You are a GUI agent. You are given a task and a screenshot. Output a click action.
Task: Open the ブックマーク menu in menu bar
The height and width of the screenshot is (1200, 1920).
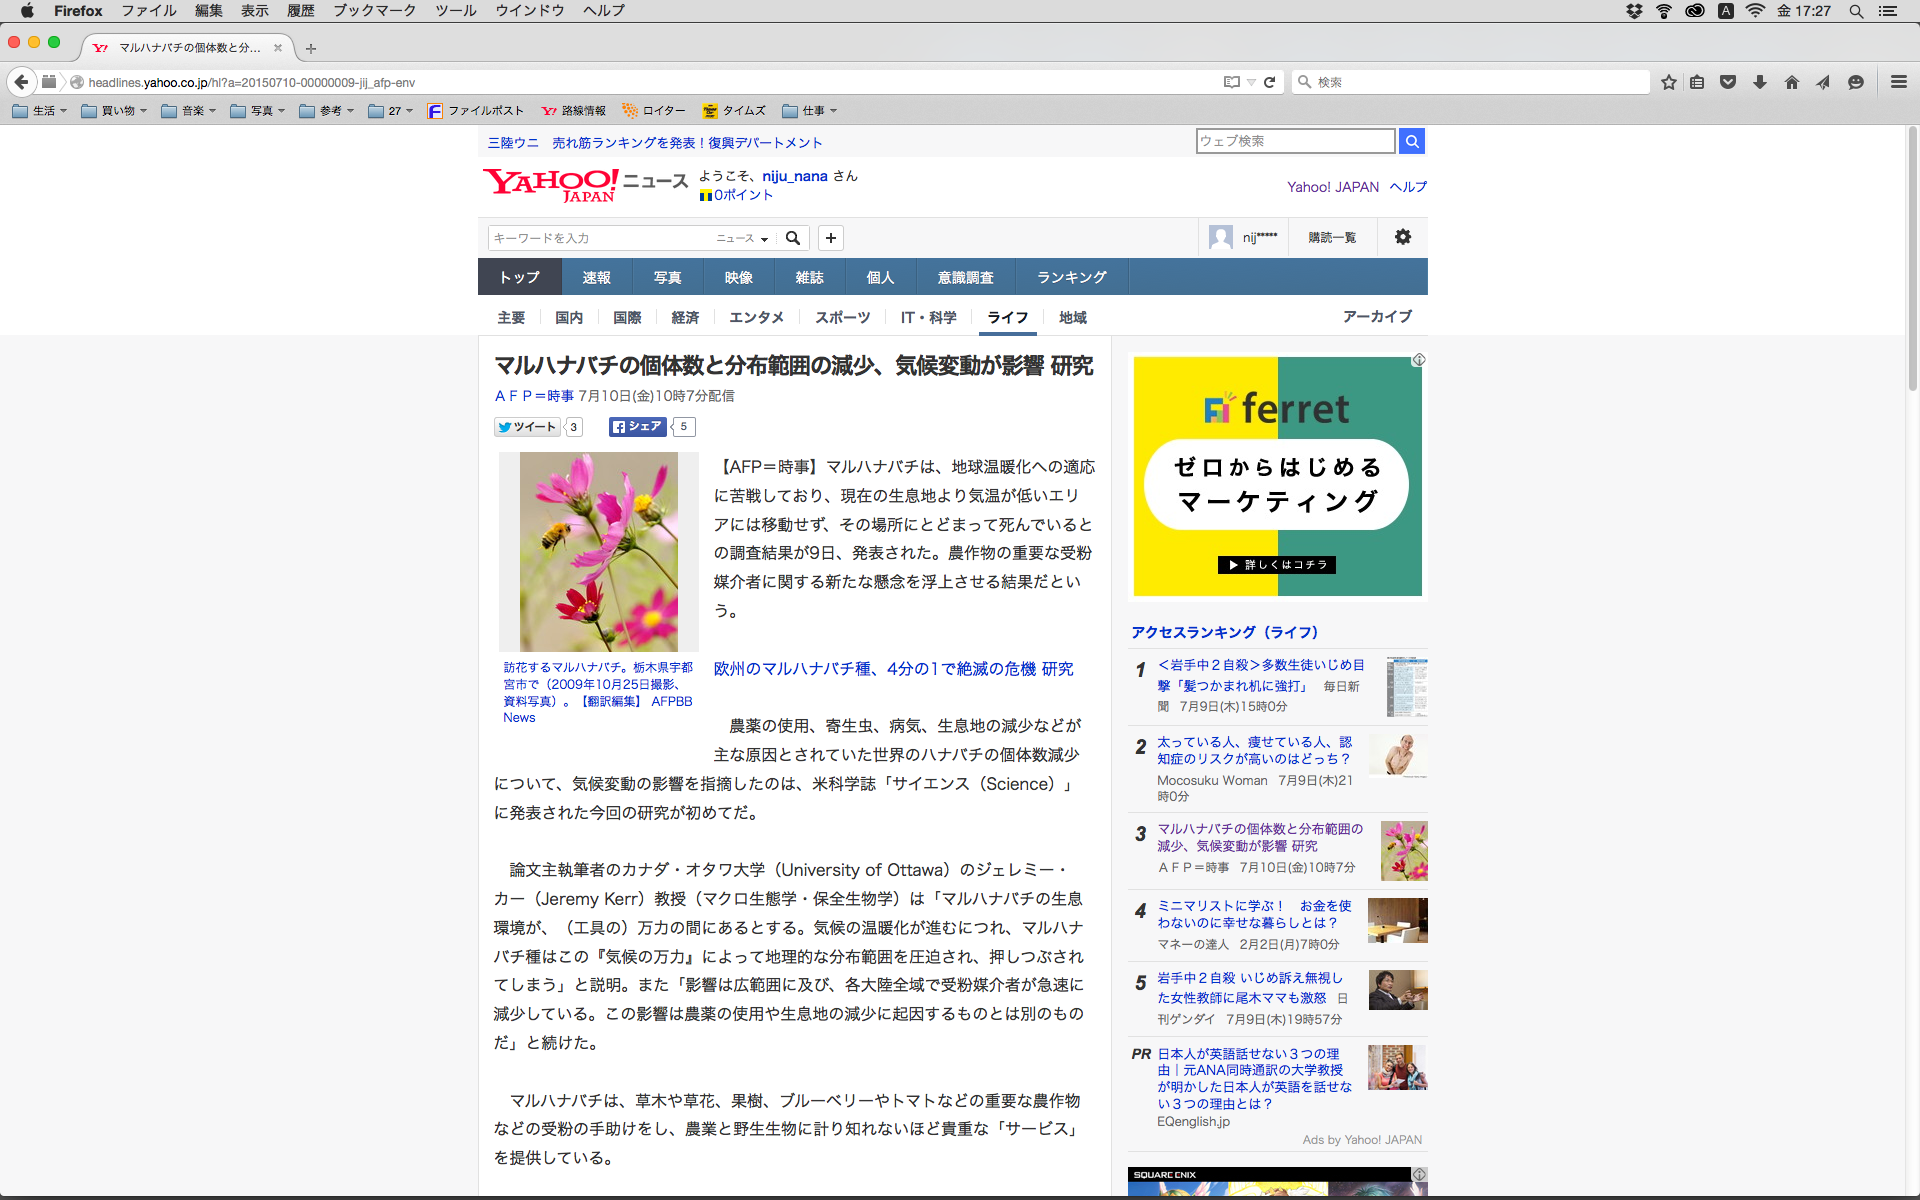point(374,10)
